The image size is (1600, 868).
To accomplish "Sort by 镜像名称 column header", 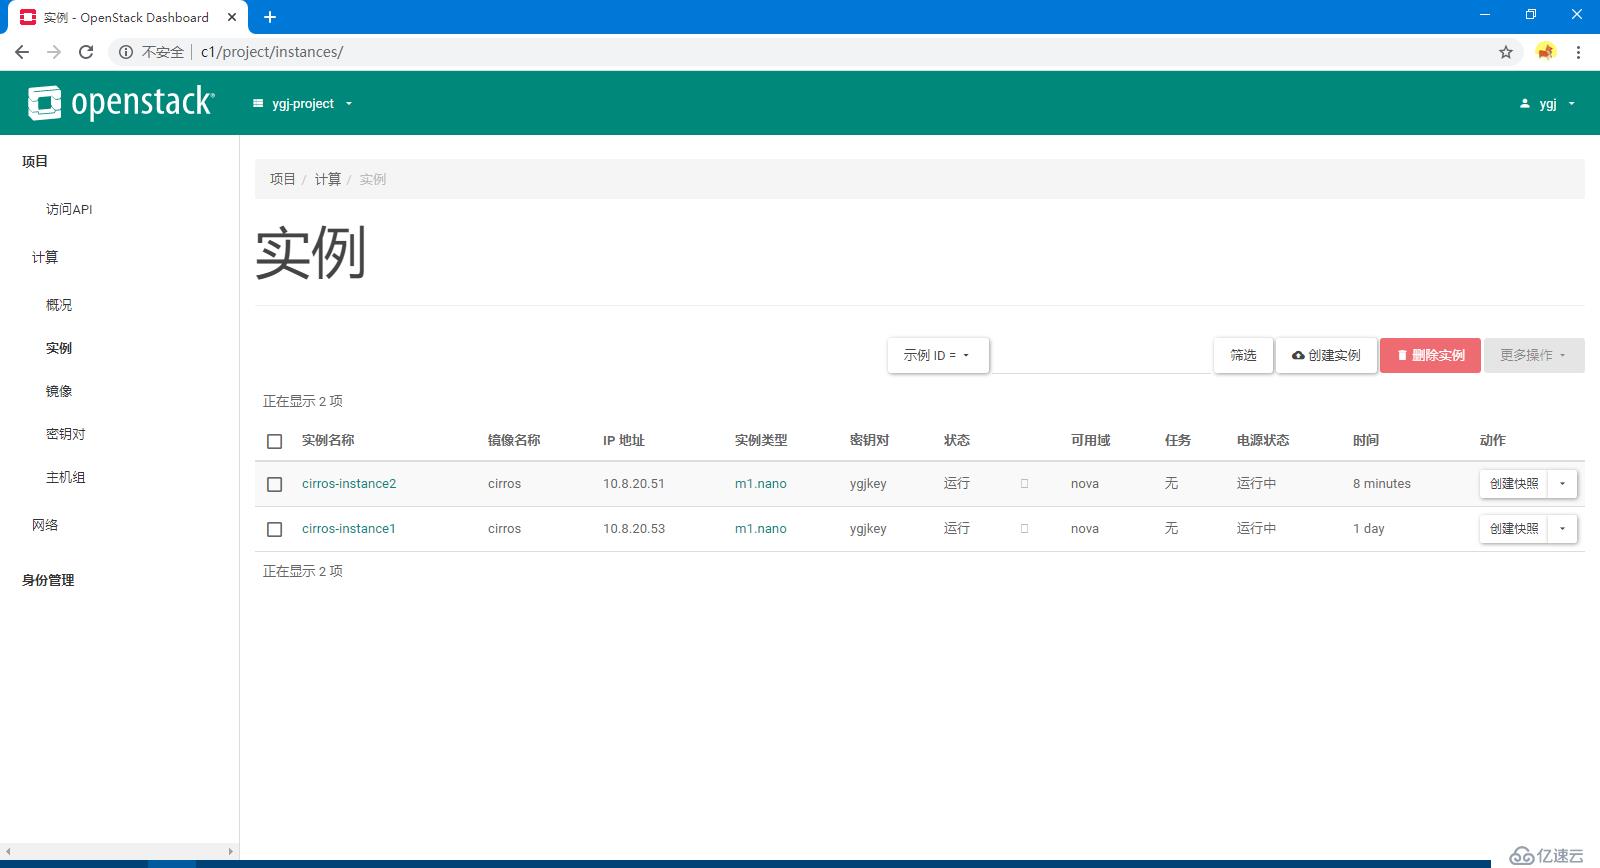I will (x=514, y=440).
